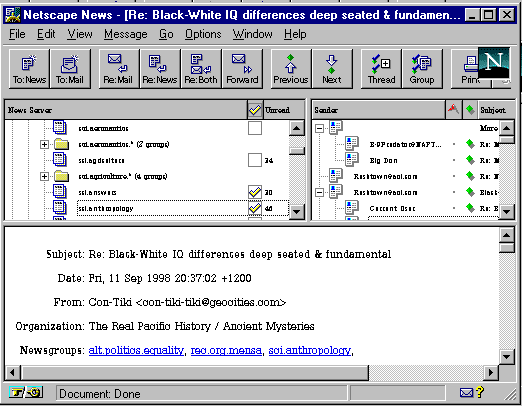Click the sci.aeronautics newsgroup document icon

[60, 127]
